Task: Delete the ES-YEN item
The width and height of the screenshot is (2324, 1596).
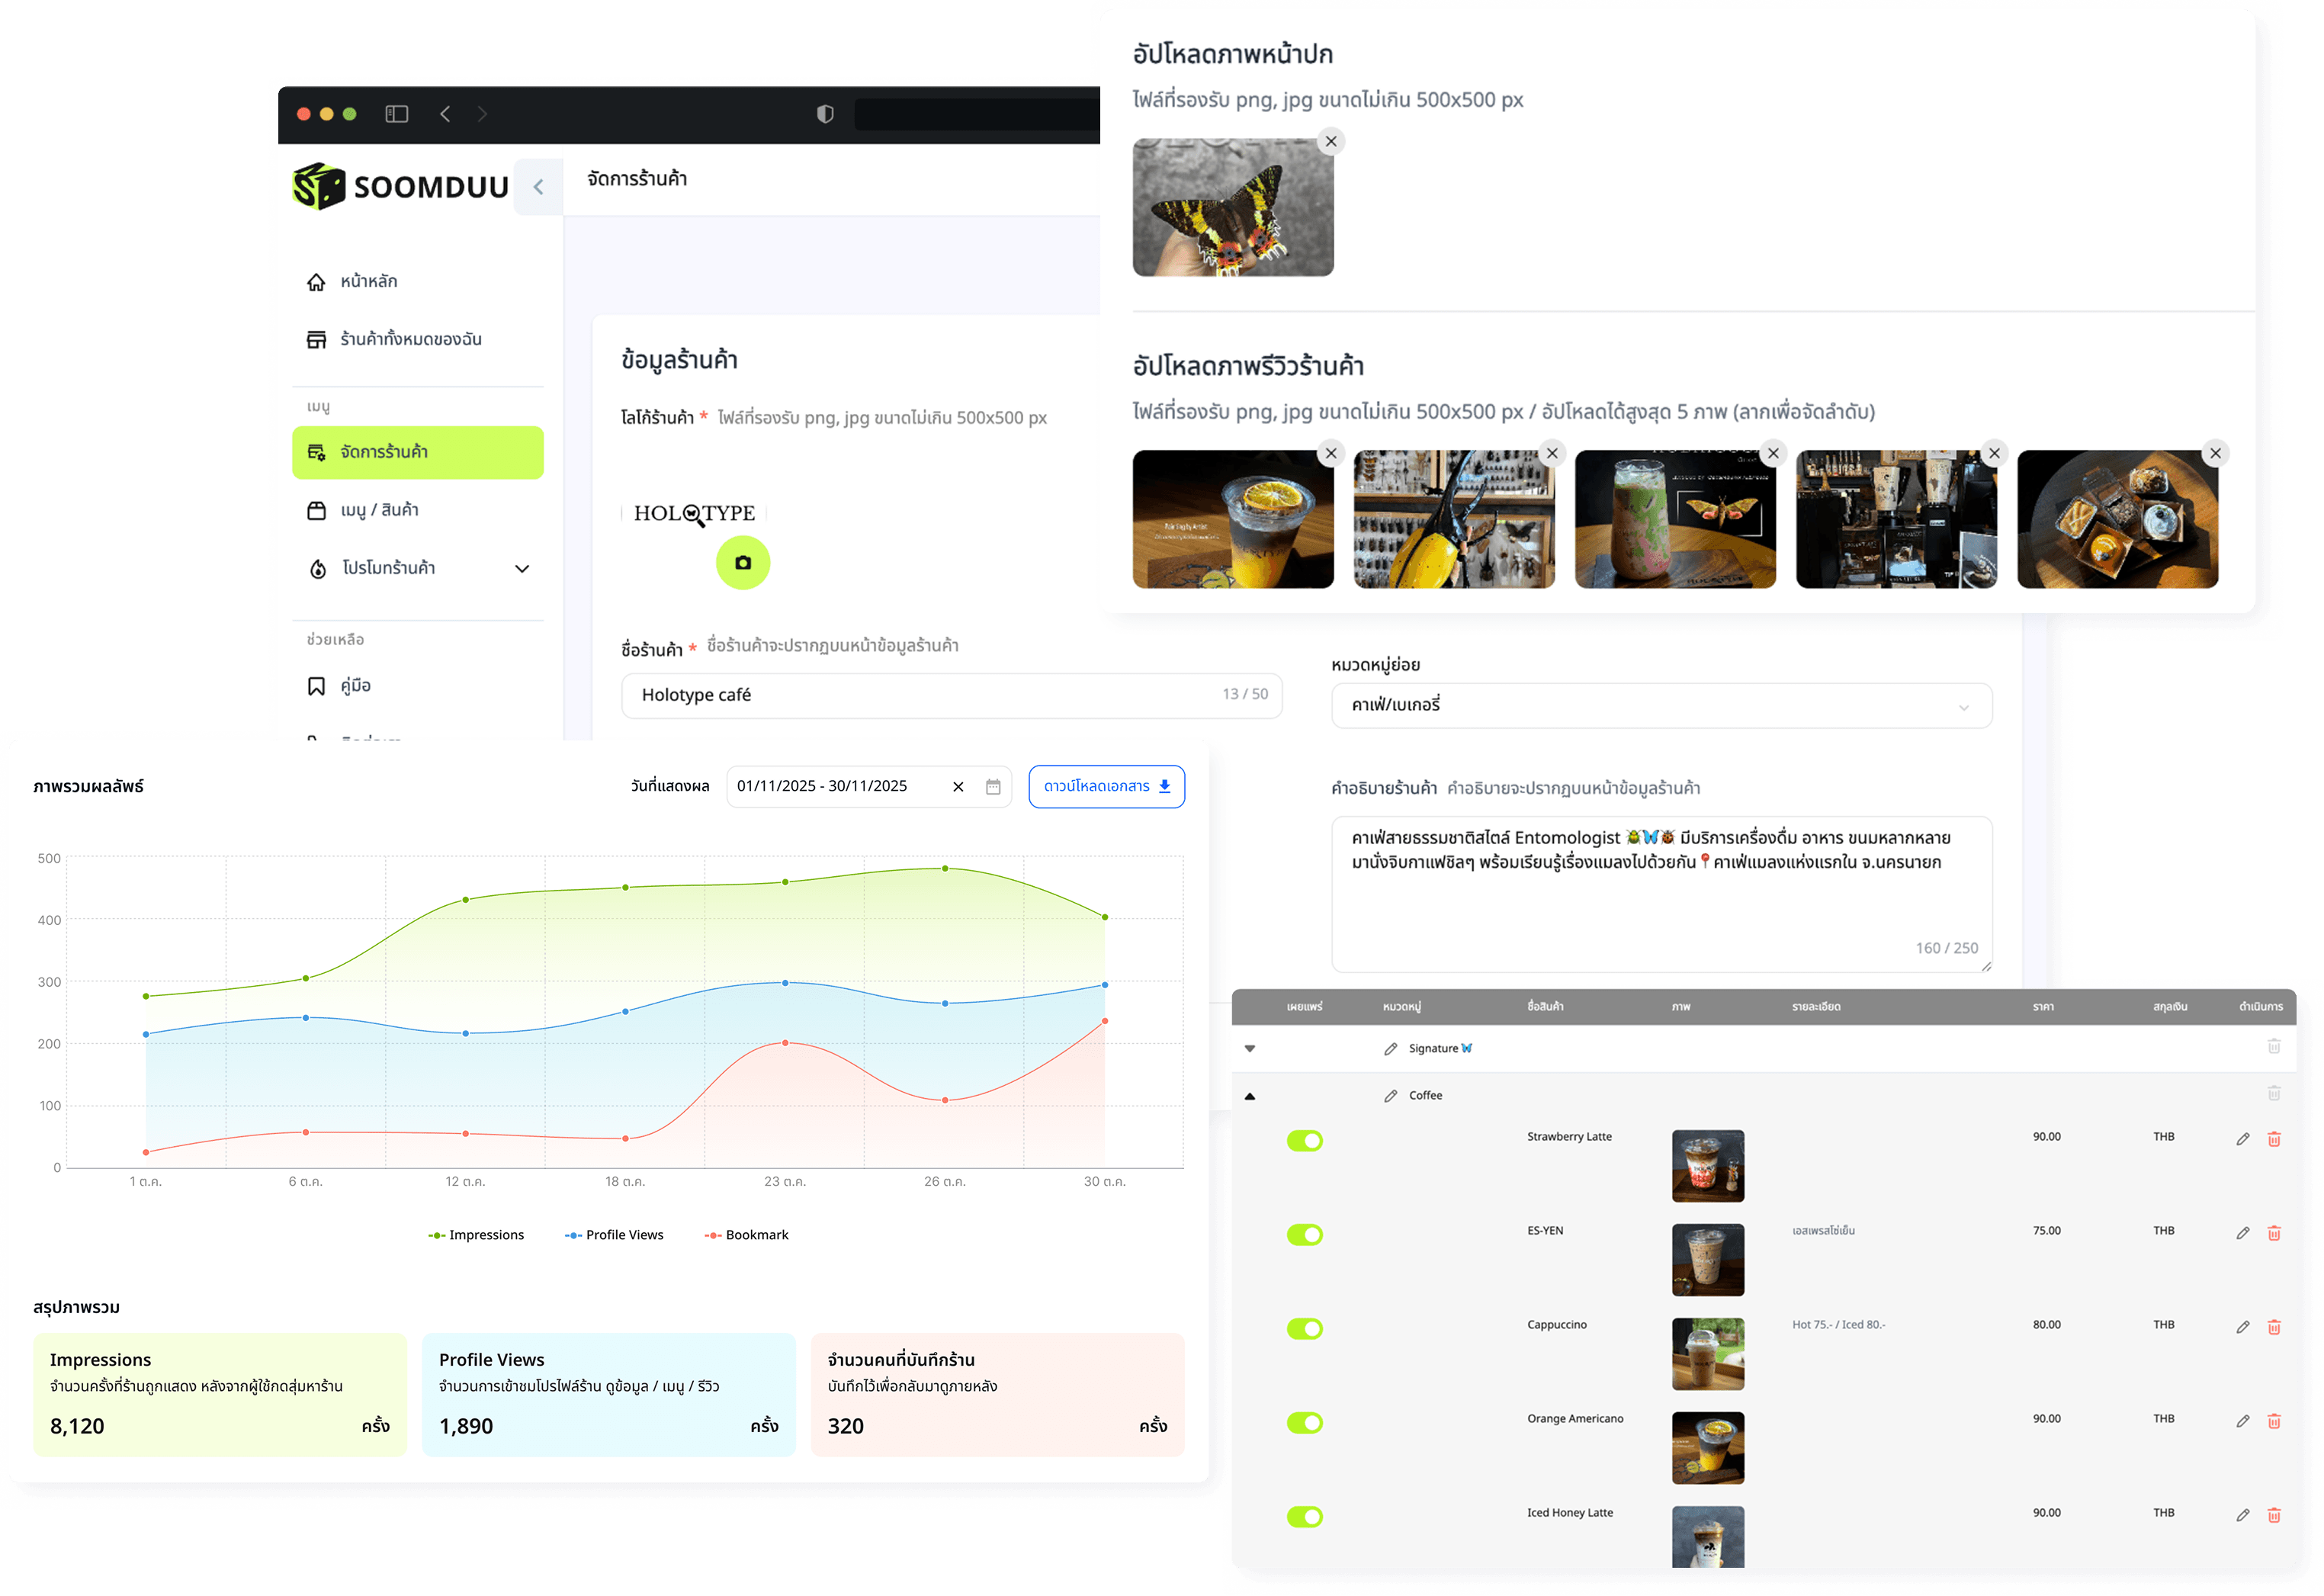Action: (x=2273, y=1233)
